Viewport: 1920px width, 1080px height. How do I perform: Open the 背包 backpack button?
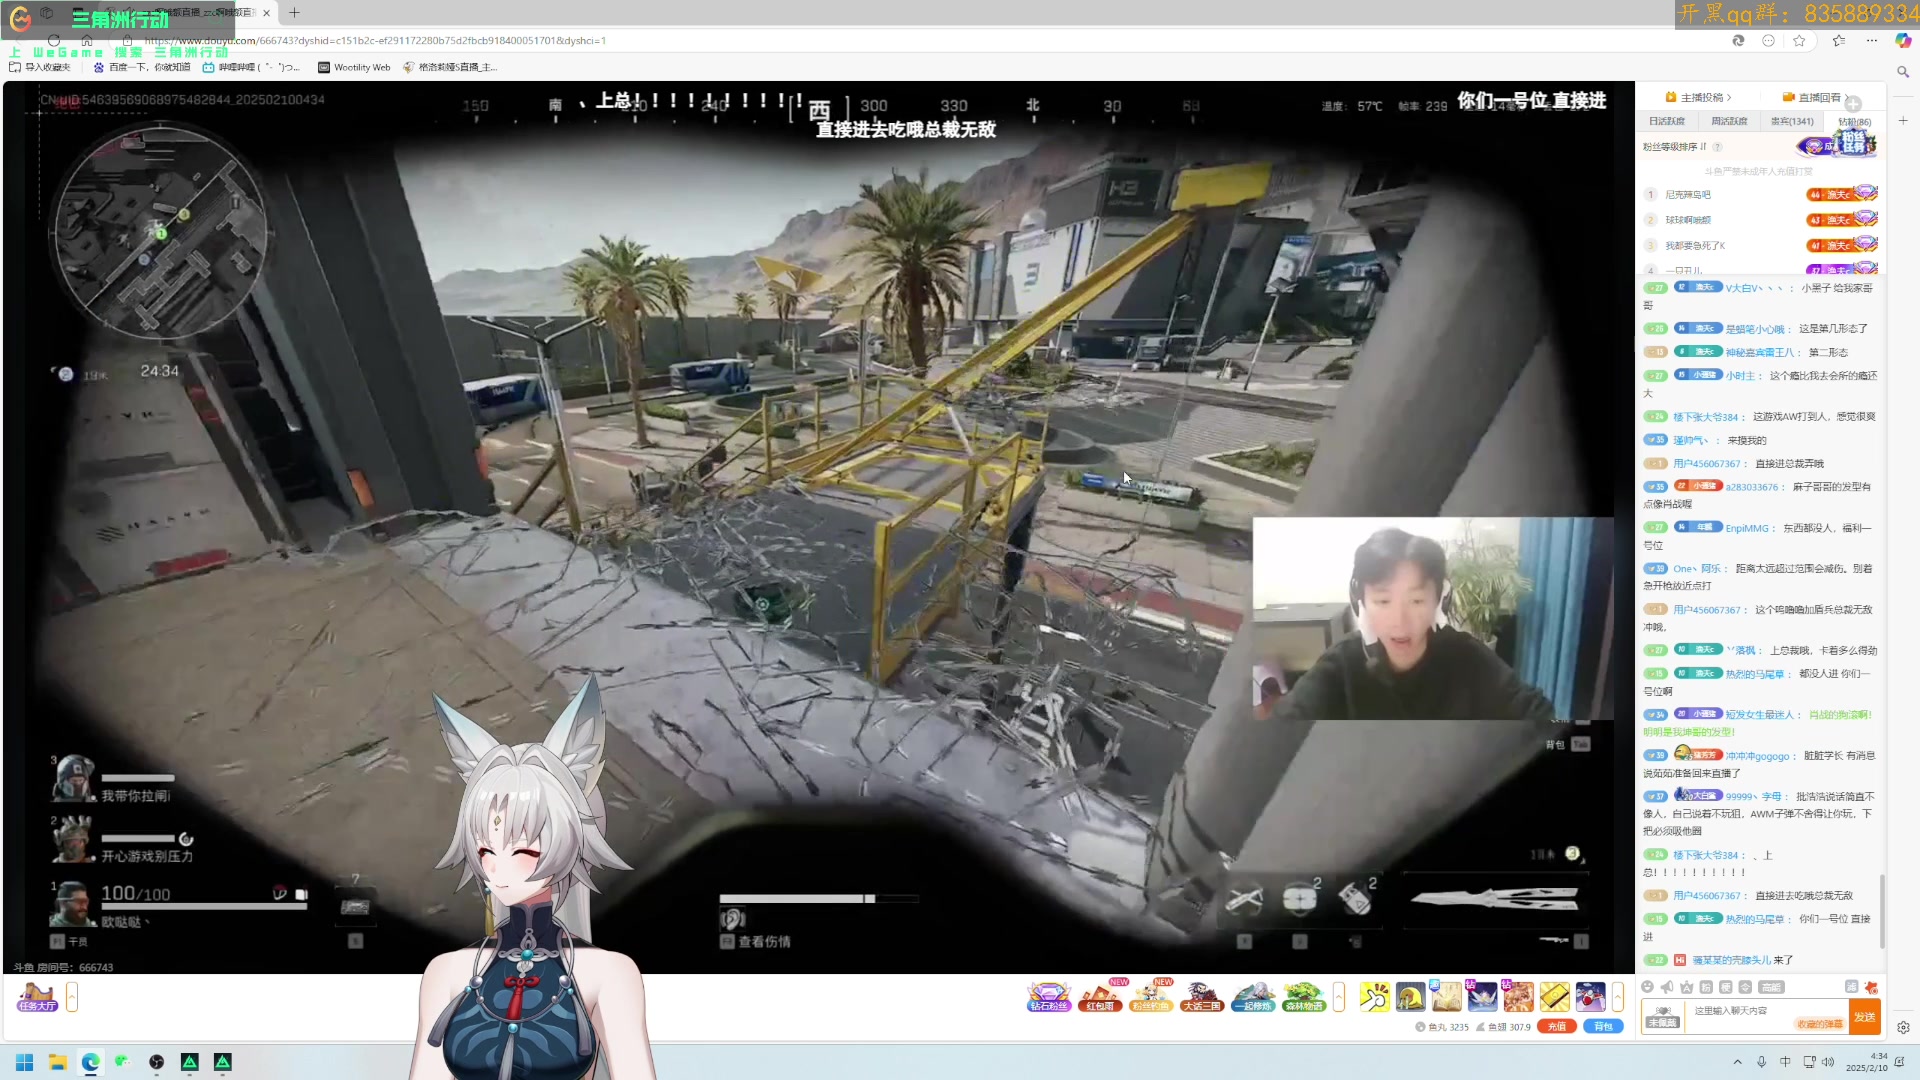1603,1027
